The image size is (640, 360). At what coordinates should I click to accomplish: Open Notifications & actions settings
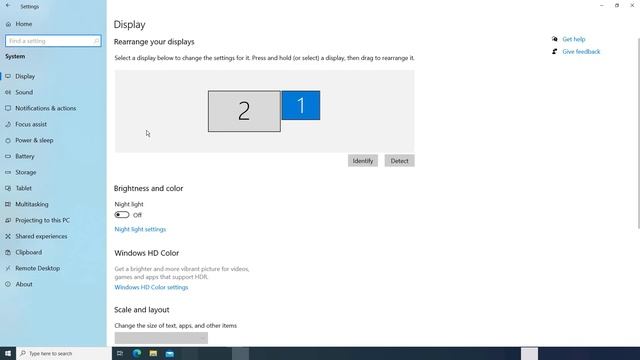(x=45, y=108)
